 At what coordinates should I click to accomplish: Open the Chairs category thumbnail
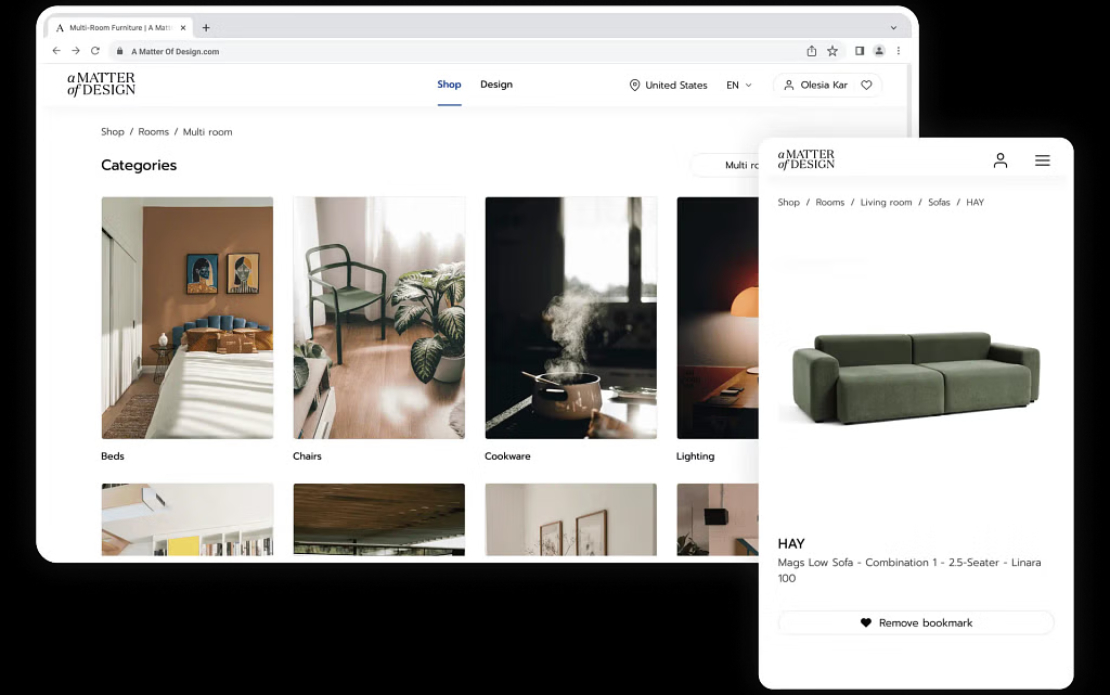coord(379,318)
